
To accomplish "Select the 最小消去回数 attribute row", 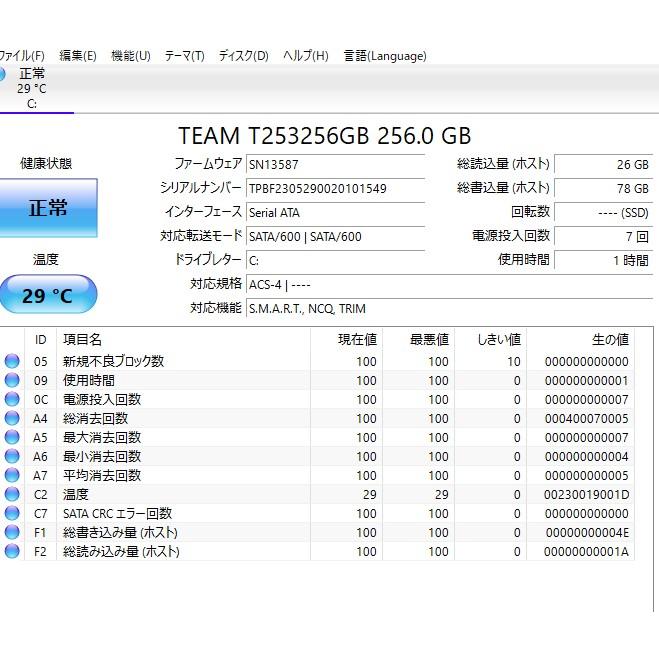I will (x=317, y=456).
